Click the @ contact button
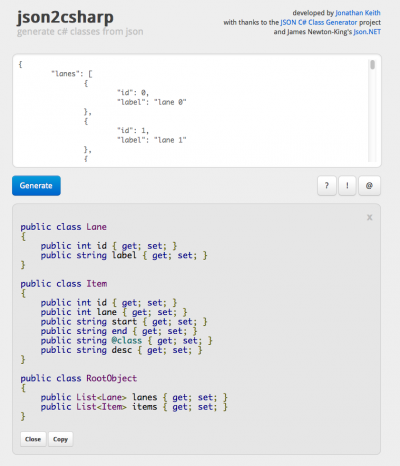This screenshot has width=400, height=466. point(369,186)
